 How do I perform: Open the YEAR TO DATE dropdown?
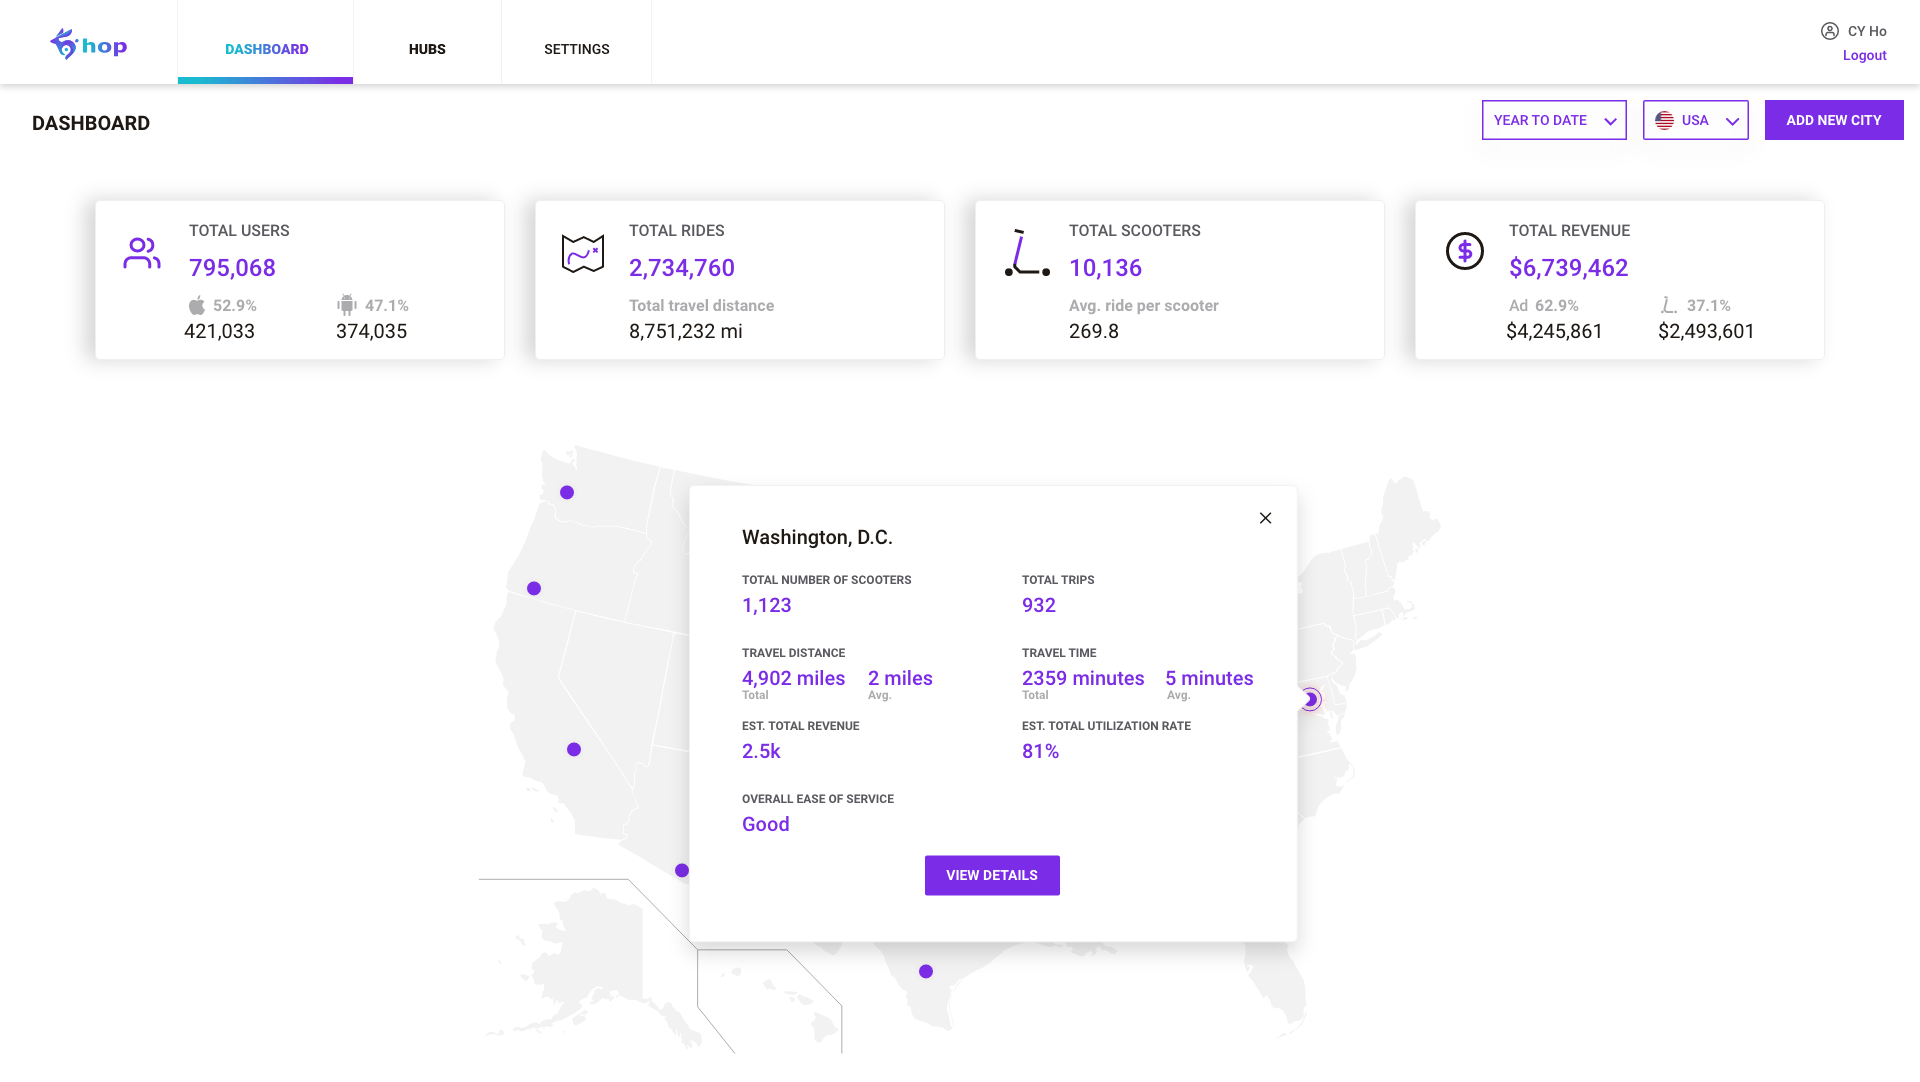(x=1554, y=120)
